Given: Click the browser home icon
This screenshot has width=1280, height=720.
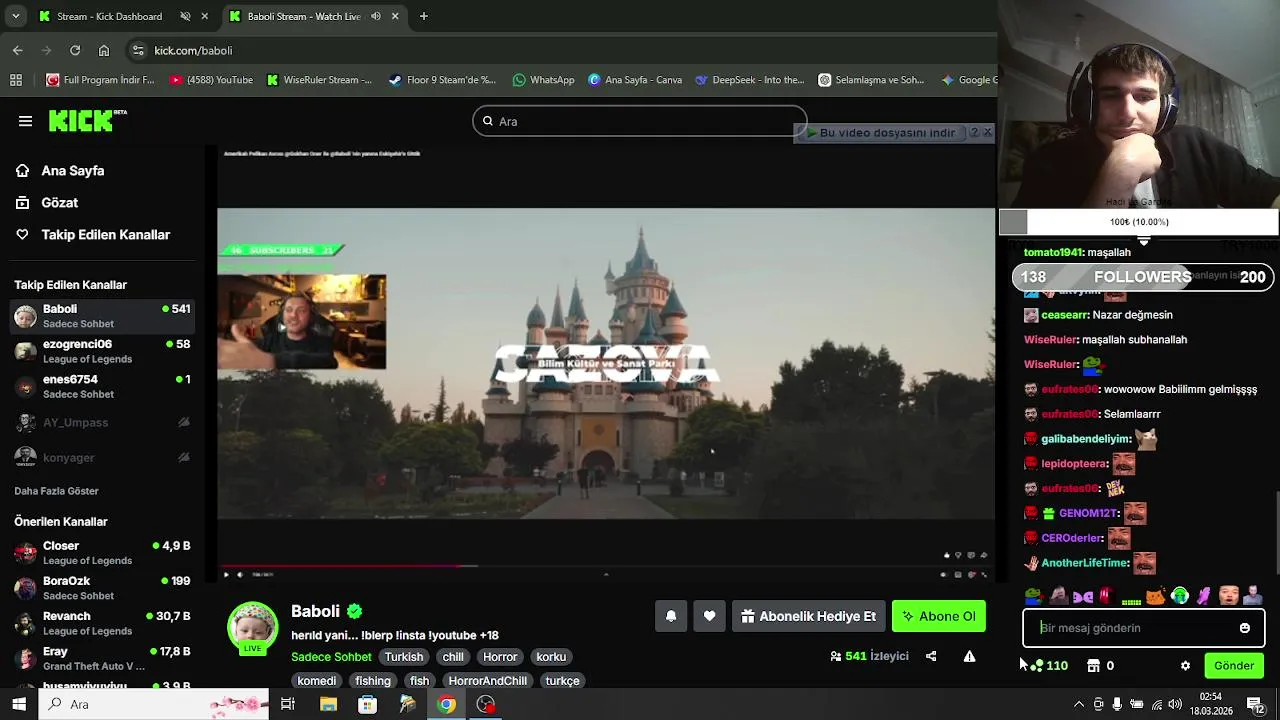Looking at the screenshot, I should pos(104,50).
